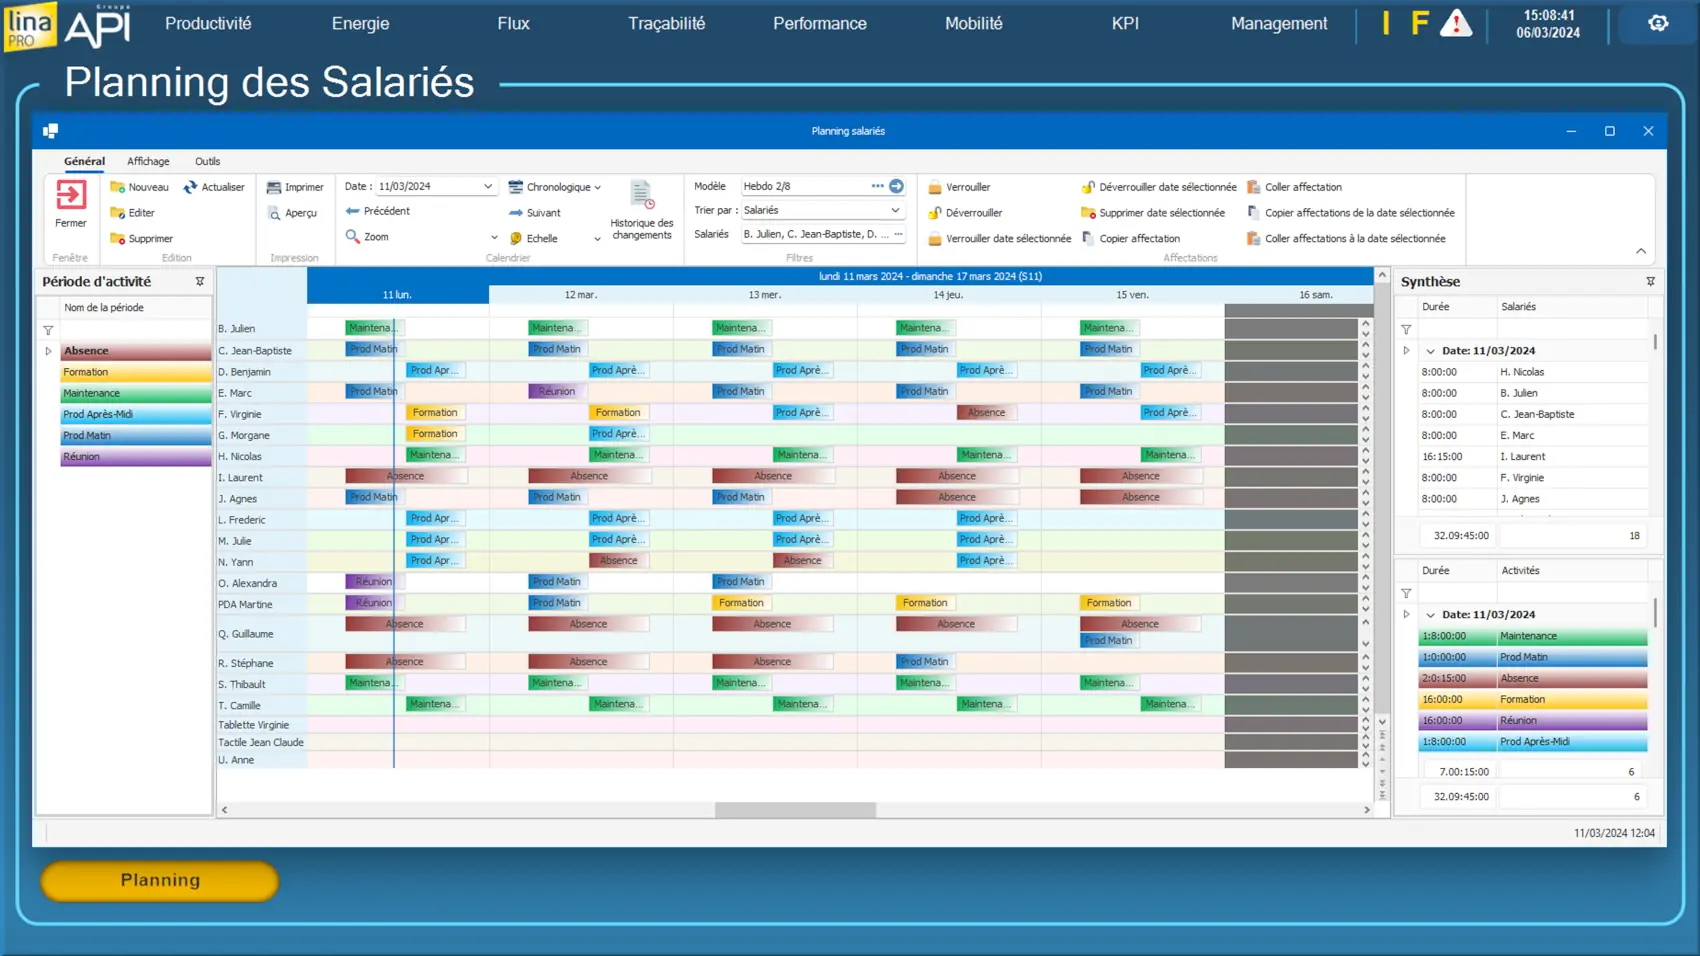Click the Verrouiller lock icon
This screenshot has width=1700, height=956.
[935, 187]
